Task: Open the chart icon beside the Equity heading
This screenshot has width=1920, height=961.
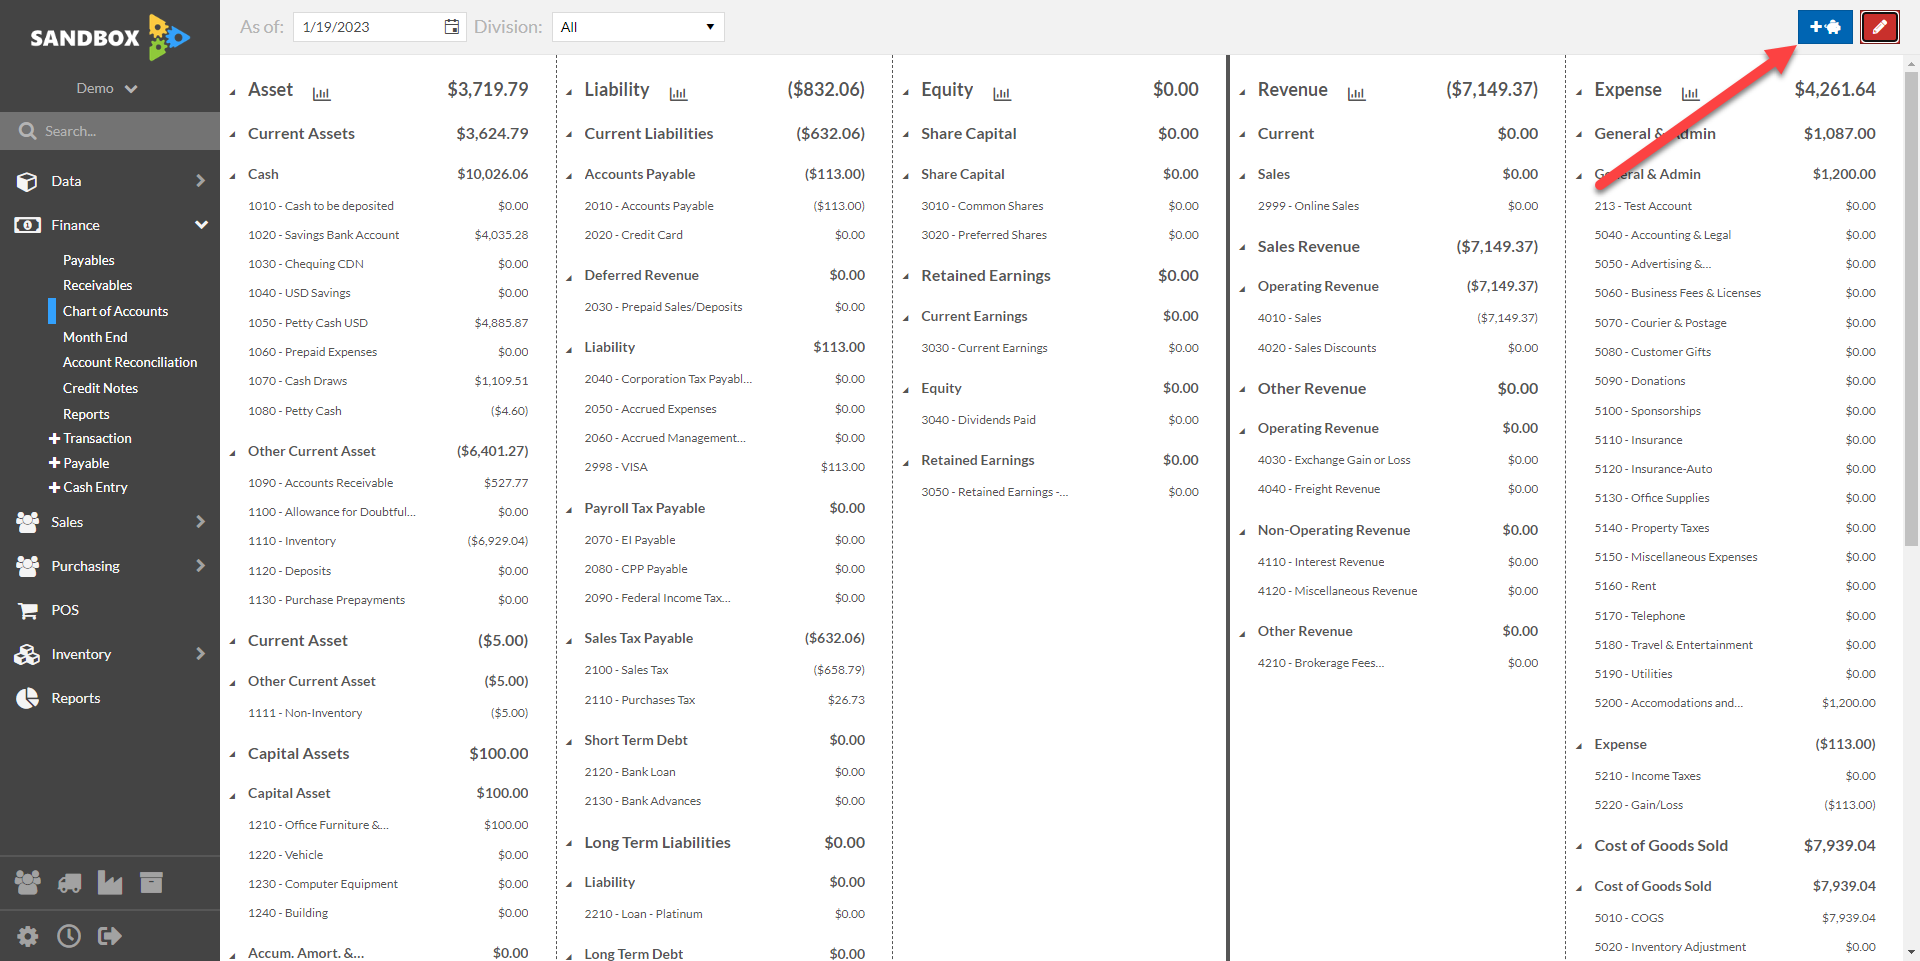Action: click(1002, 93)
